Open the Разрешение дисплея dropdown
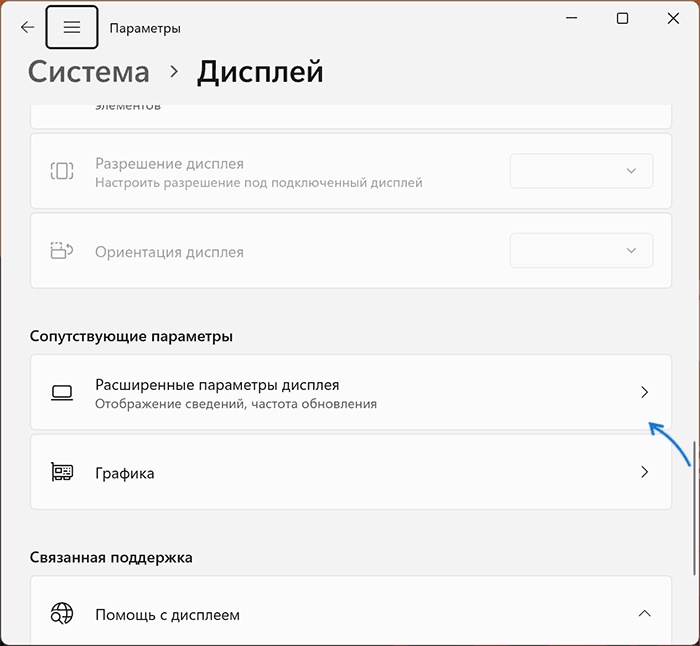 tap(581, 171)
